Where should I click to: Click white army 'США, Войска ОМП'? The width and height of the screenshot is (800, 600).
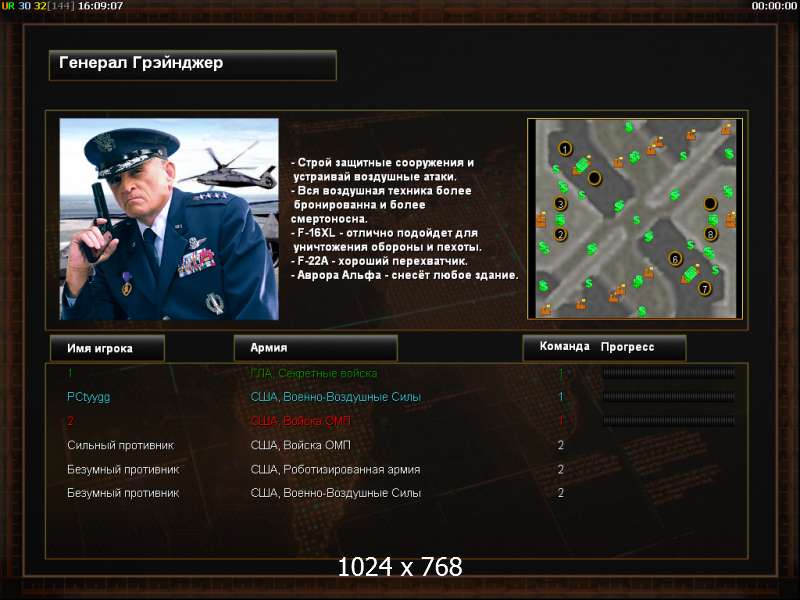(301, 445)
